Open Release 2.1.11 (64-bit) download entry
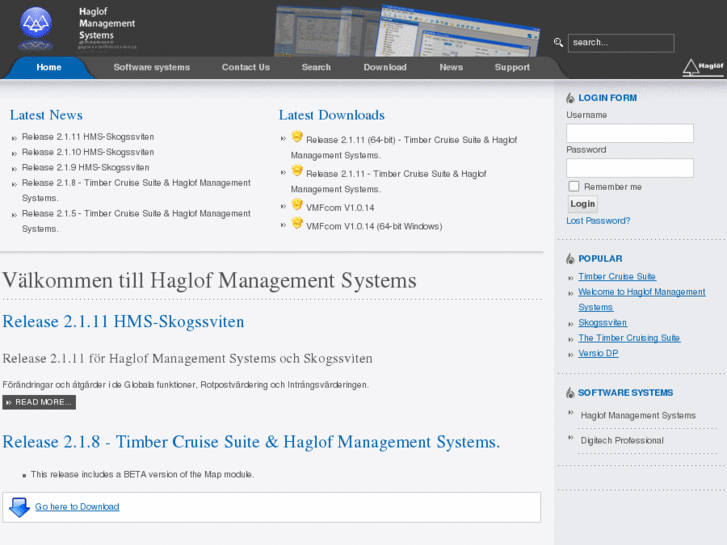This screenshot has height=545, width=727. [x=404, y=147]
